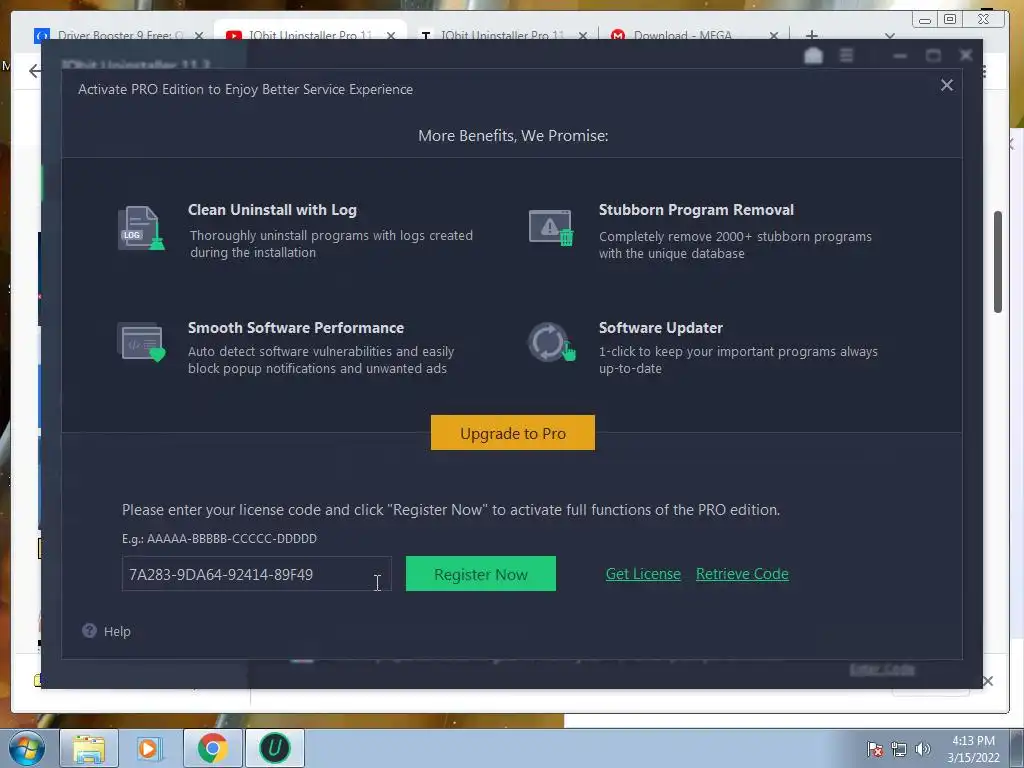Click the Software Updater icon
Screen dimensions: 1024x768
(x=551, y=342)
